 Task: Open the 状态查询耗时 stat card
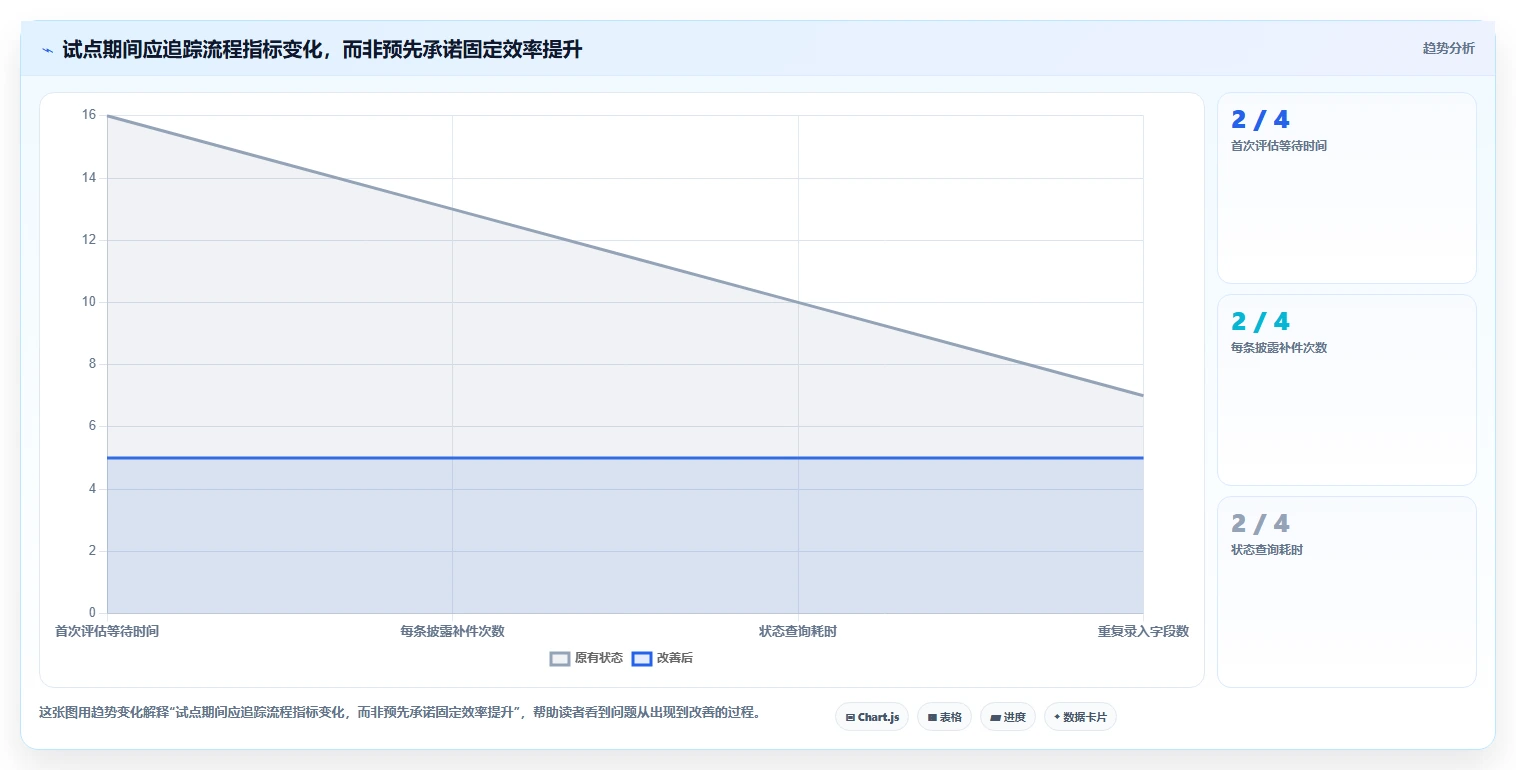tap(1346, 592)
